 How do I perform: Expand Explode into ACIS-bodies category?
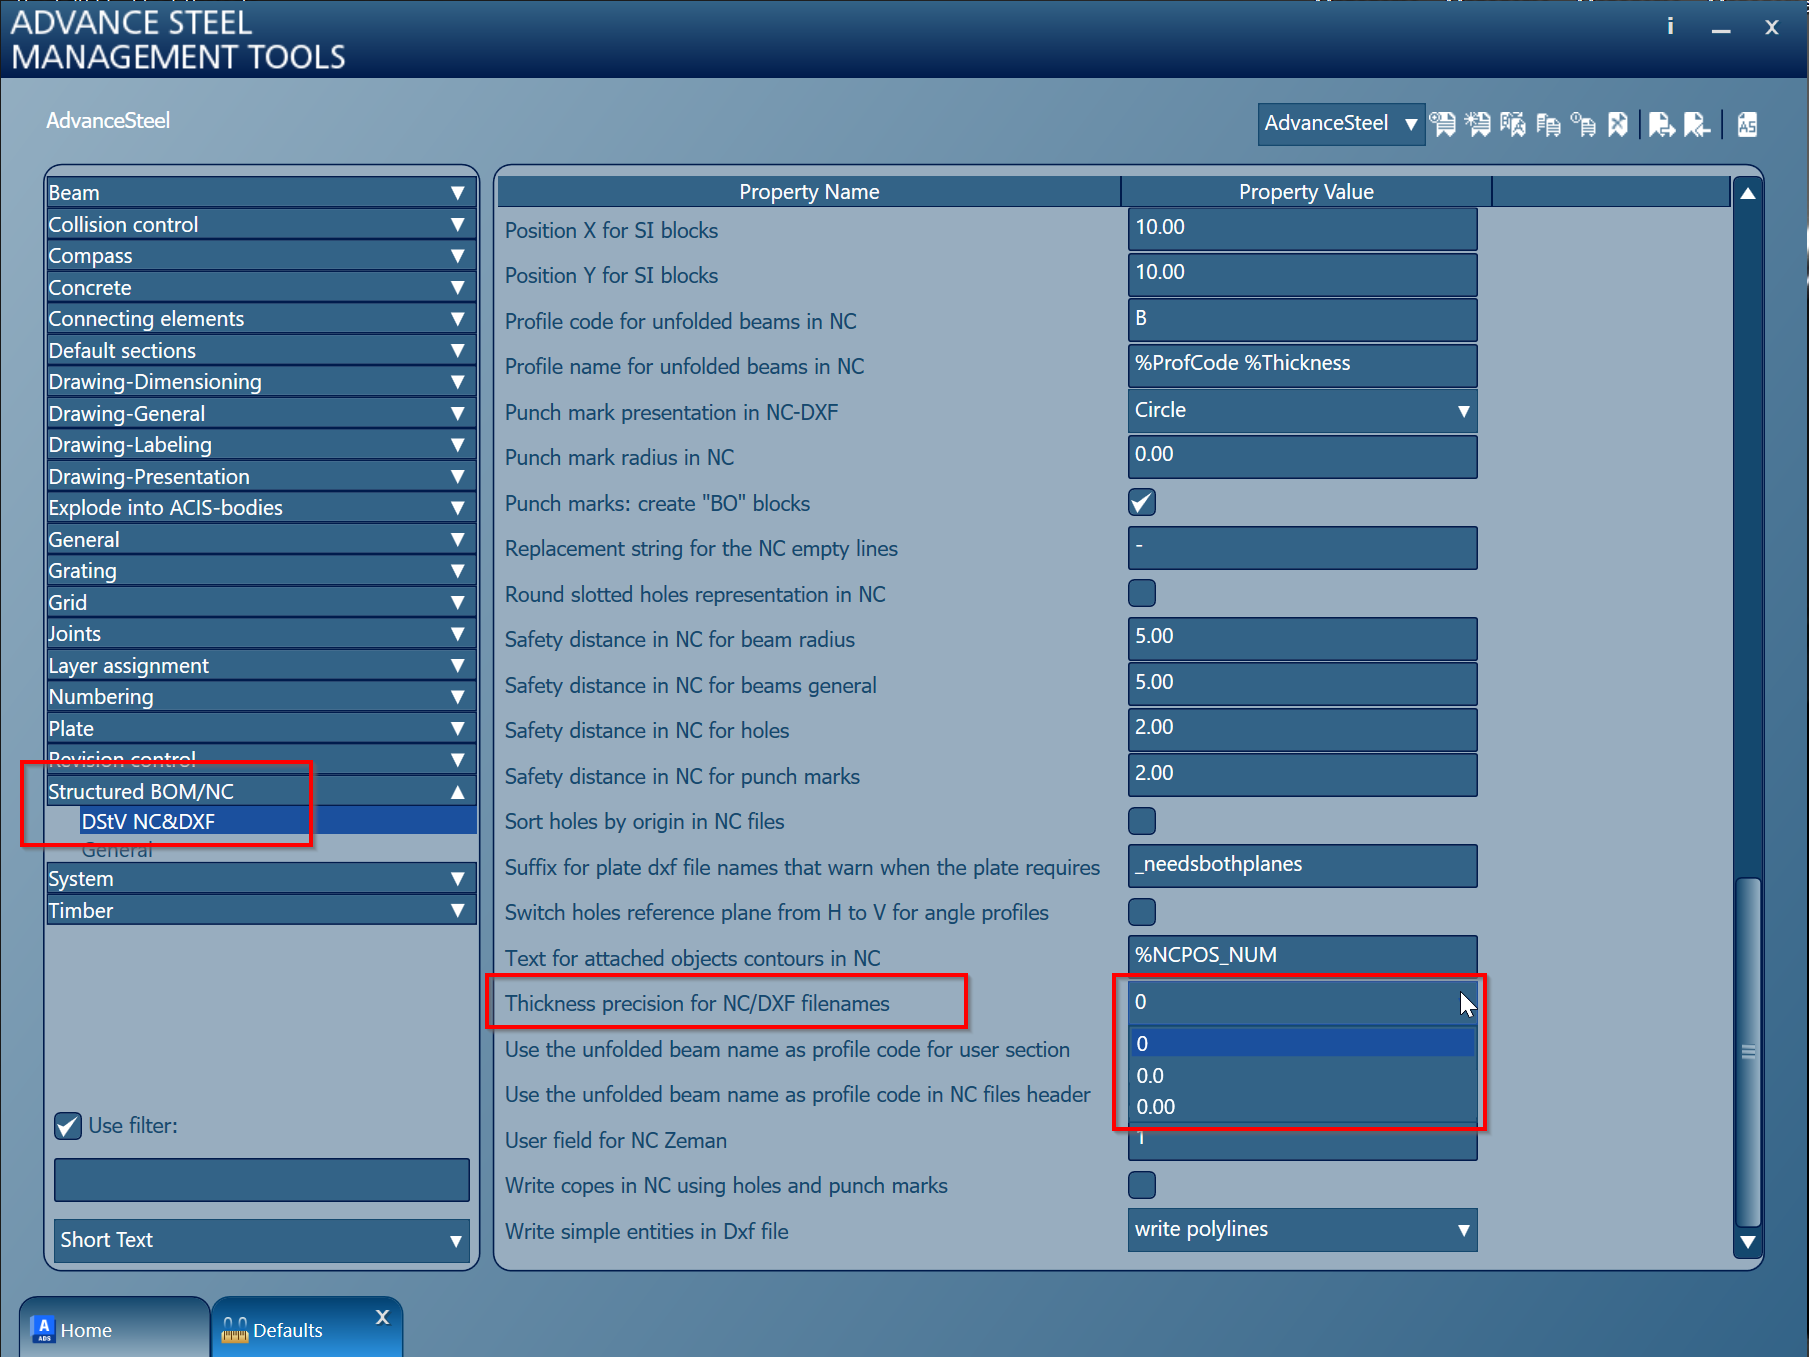(x=260, y=507)
